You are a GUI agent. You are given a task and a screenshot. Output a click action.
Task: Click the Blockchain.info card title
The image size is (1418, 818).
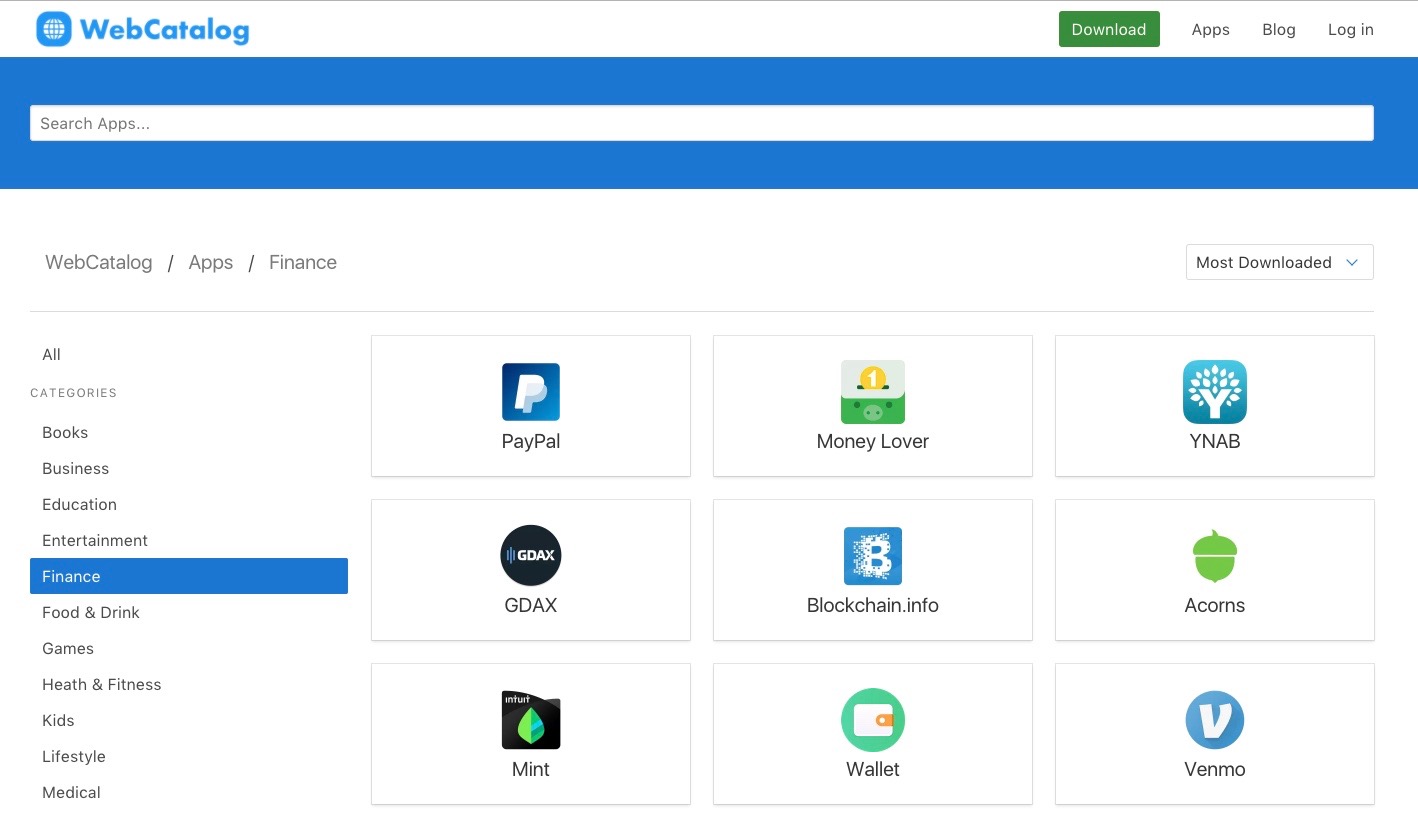pyautogui.click(x=873, y=605)
